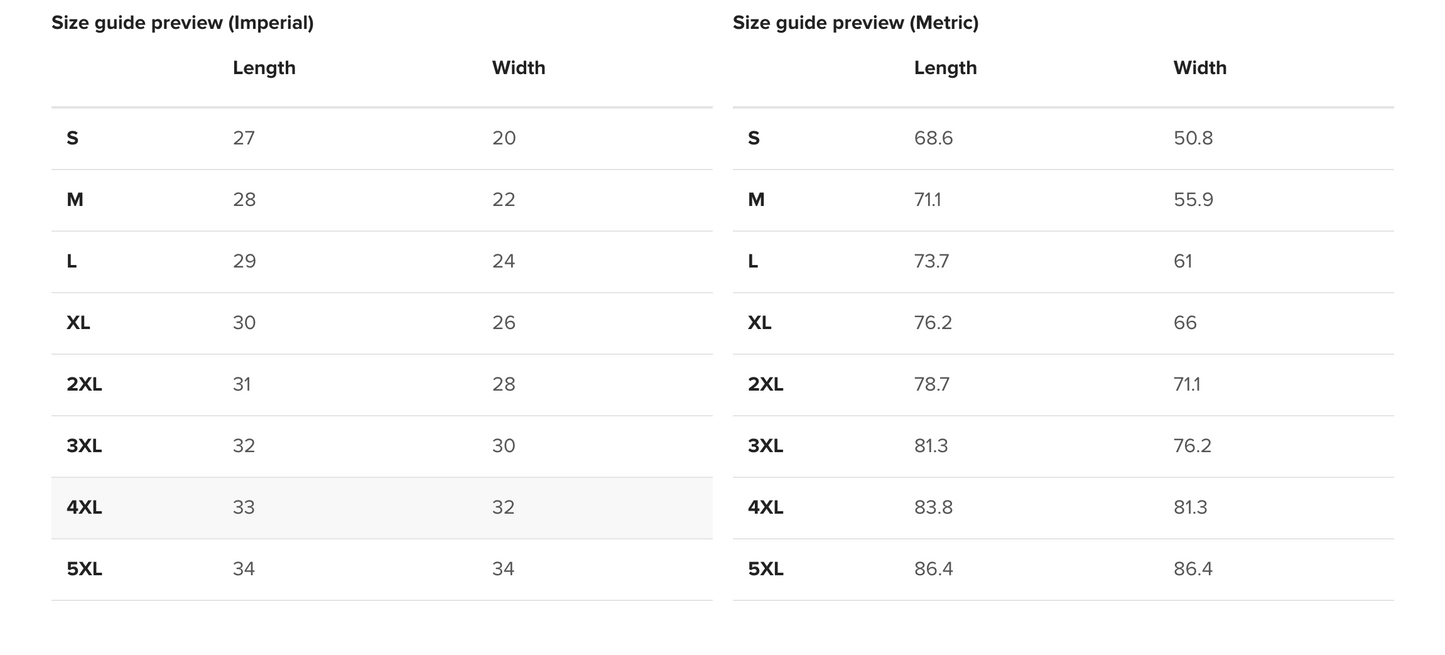The width and height of the screenshot is (1445, 655).
Task: Click the Imperial width value 26 for XL
Action: pos(504,323)
